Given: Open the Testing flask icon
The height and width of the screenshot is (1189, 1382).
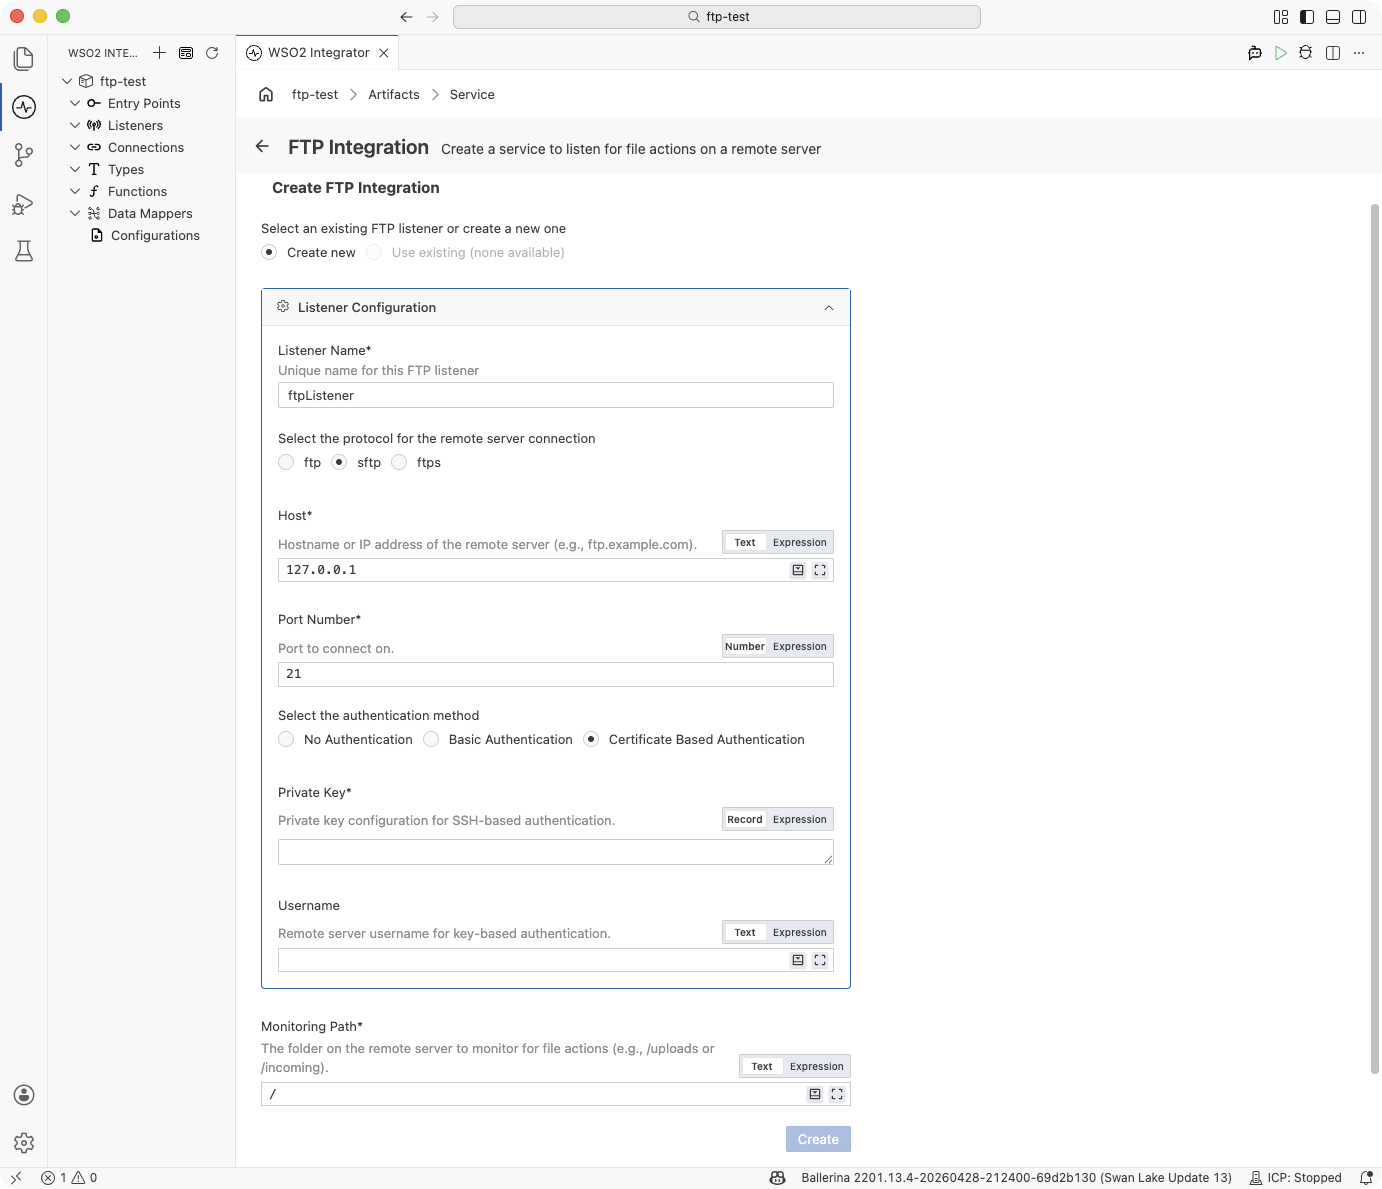Looking at the screenshot, I should coord(24,251).
